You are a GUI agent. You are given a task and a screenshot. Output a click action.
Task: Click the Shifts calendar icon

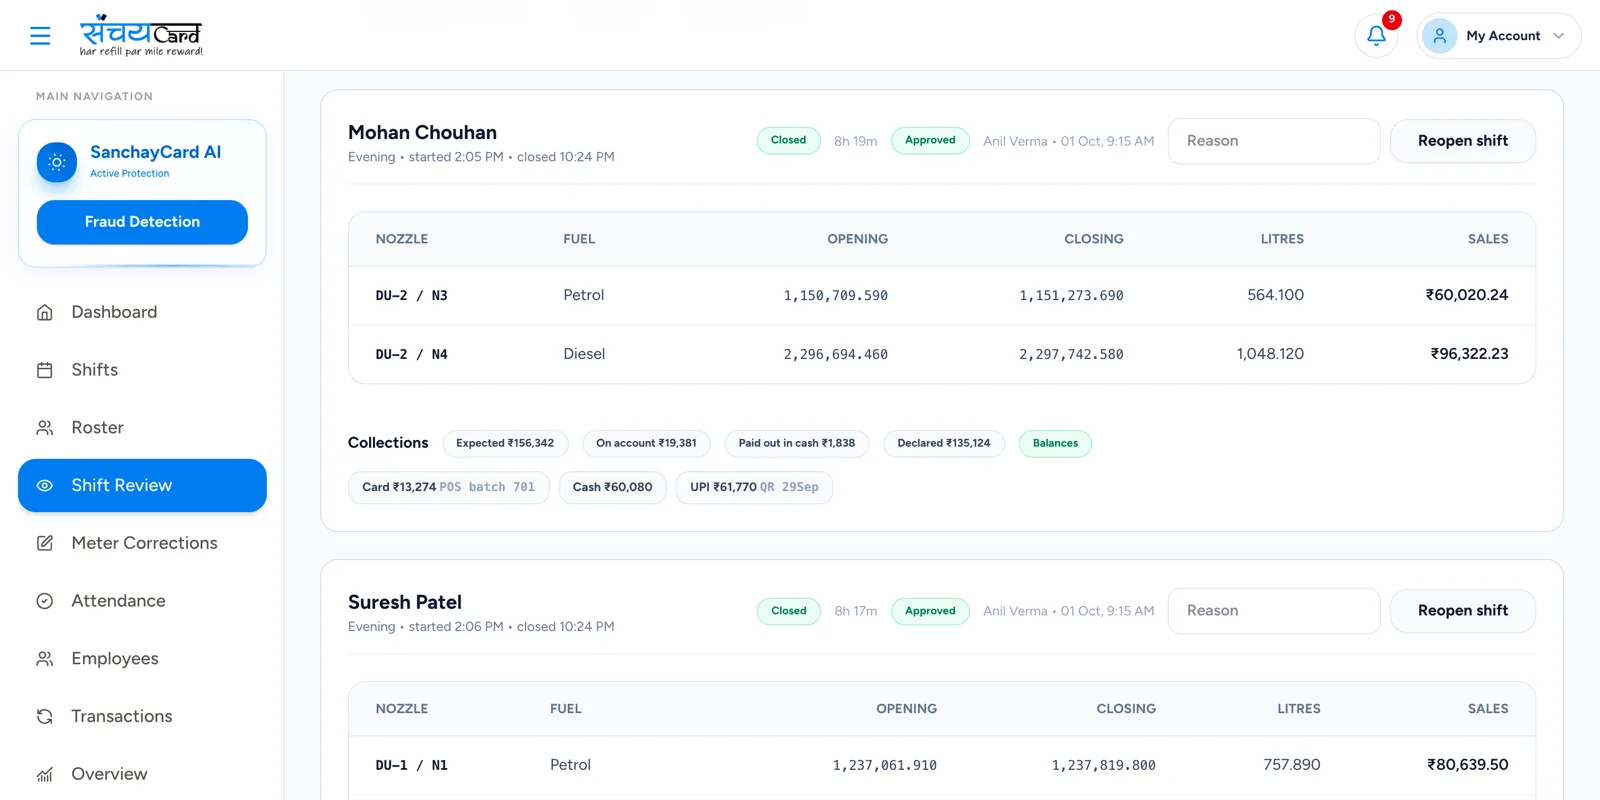pyautogui.click(x=45, y=370)
